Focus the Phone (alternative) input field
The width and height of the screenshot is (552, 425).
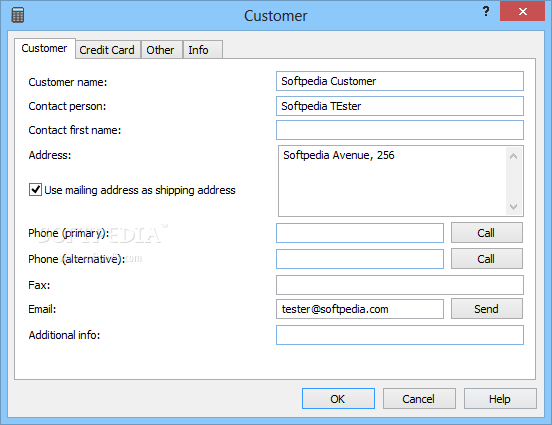click(x=360, y=259)
